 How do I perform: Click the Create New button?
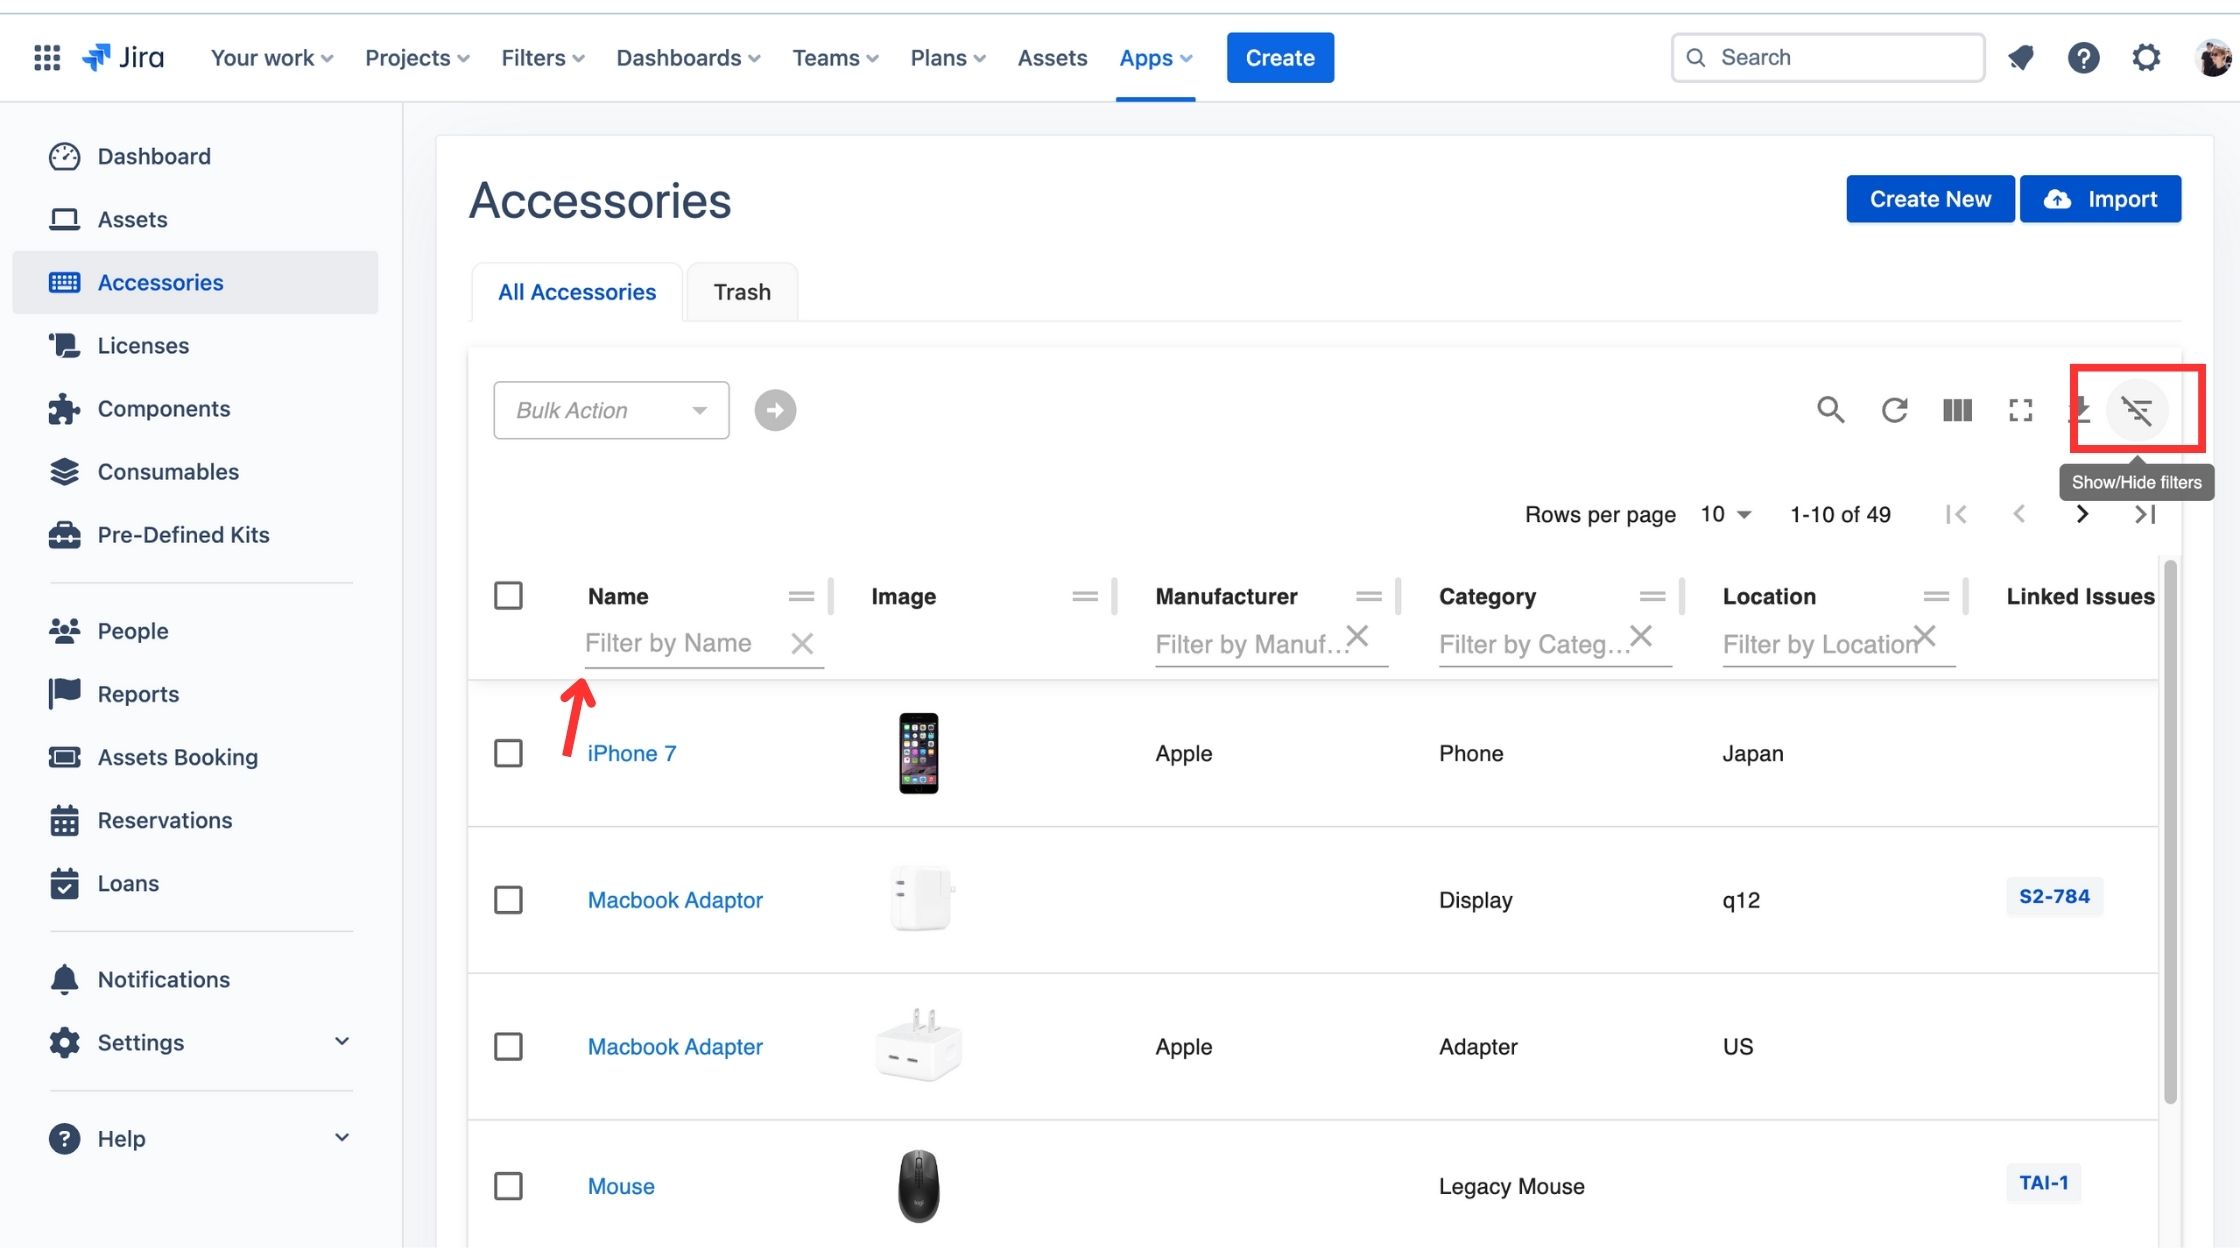point(1929,199)
